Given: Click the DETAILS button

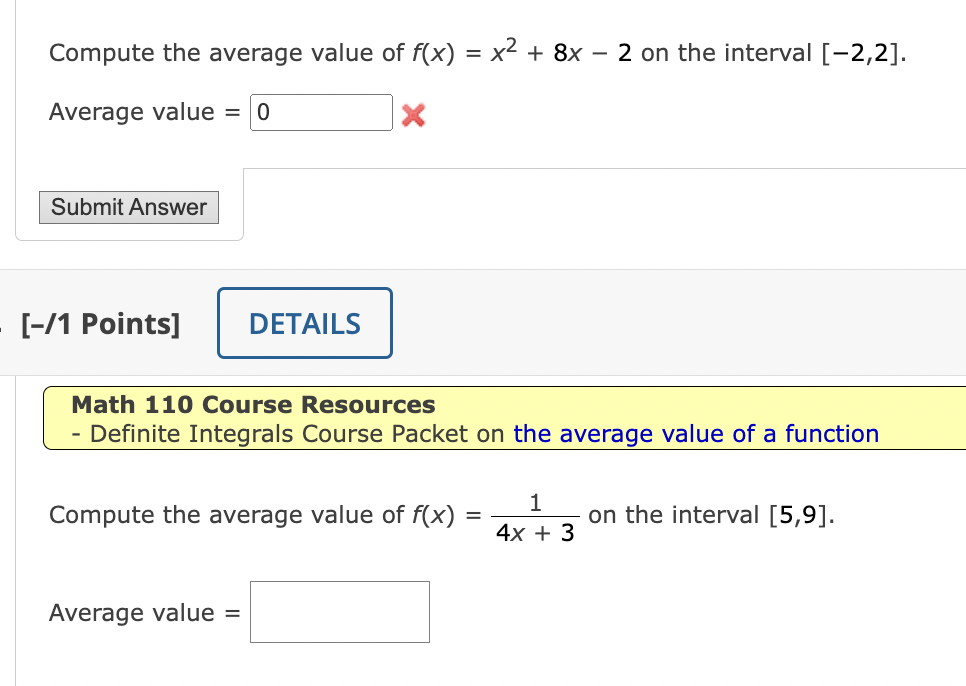Looking at the screenshot, I should pyautogui.click(x=304, y=322).
